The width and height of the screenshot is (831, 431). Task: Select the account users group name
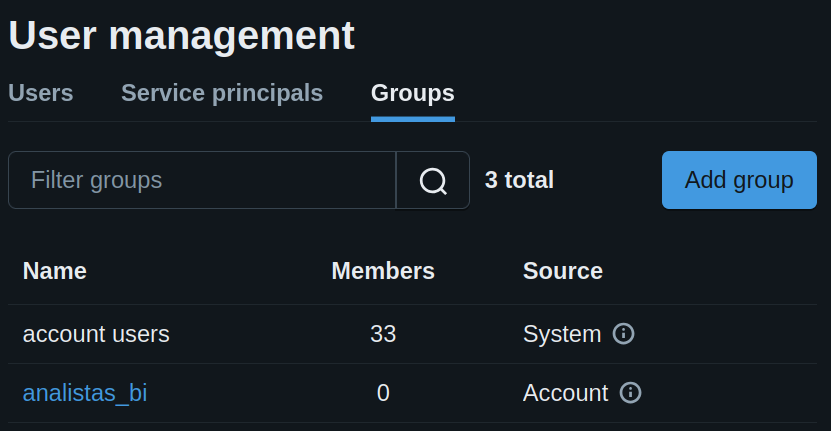(x=96, y=334)
